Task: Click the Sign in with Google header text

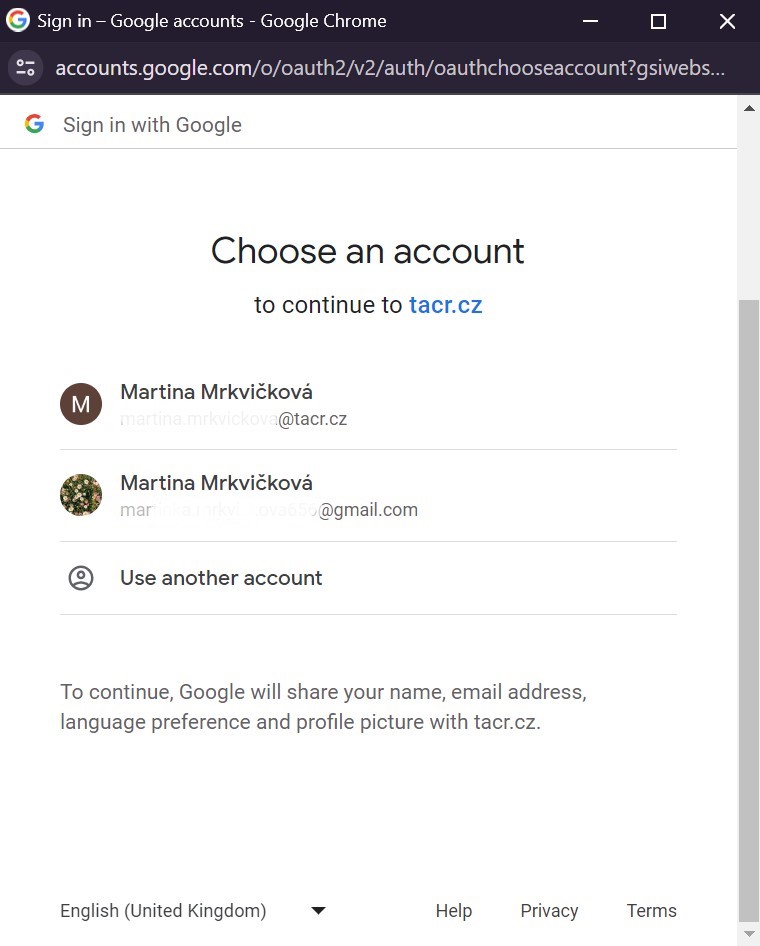Action: [x=152, y=125]
